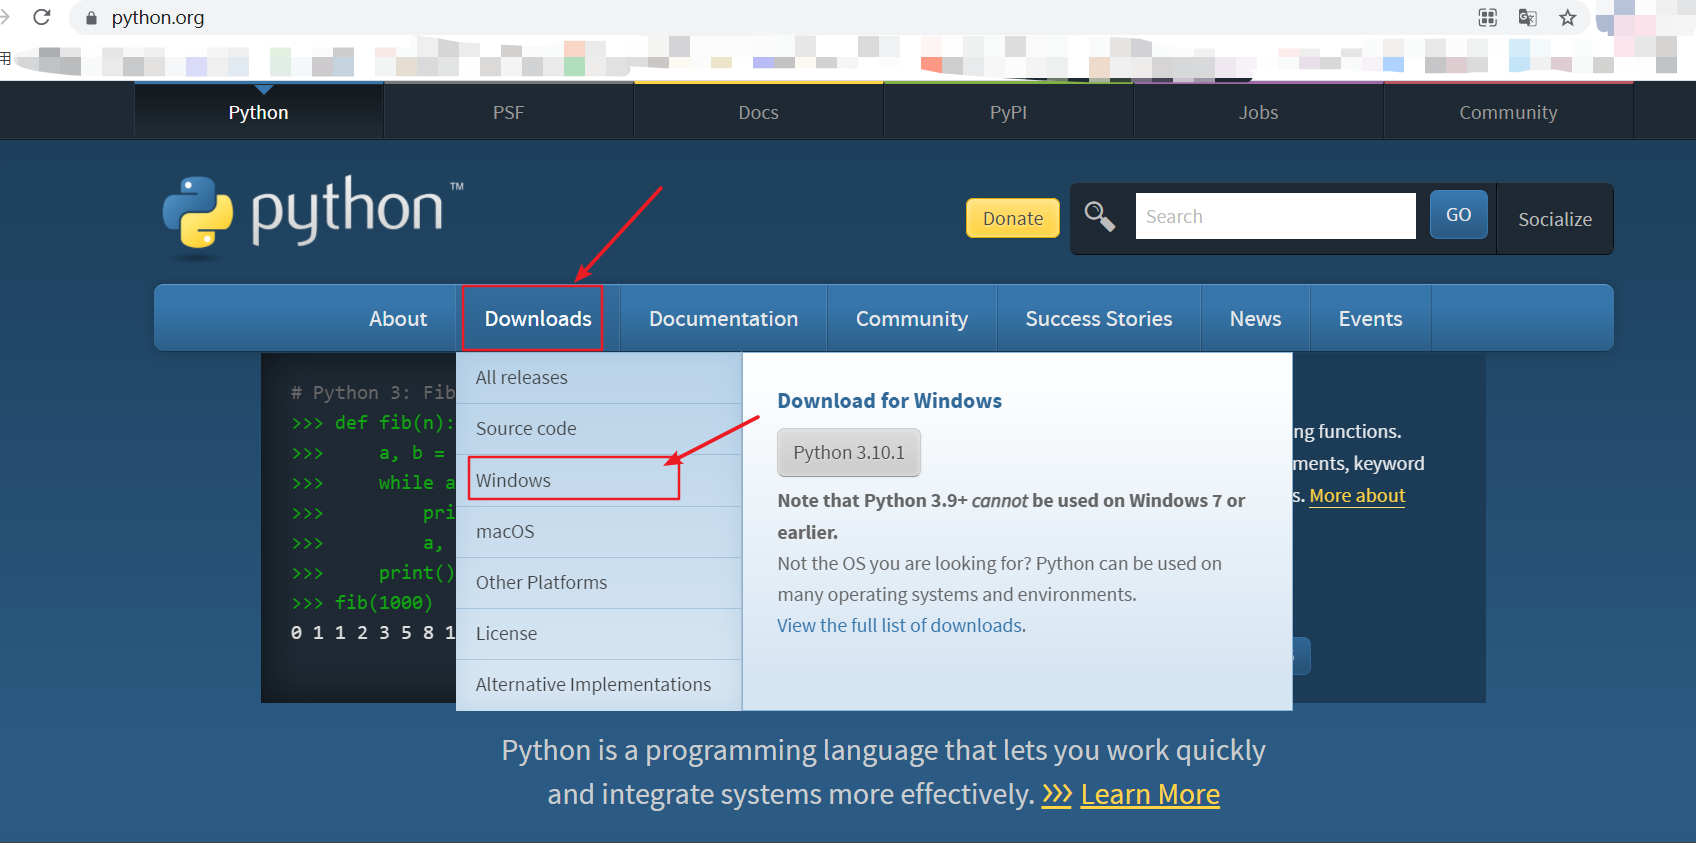The image size is (1696, 845).
Task: Click the >>> arrows before Learn More
Action: (1056, 795)
